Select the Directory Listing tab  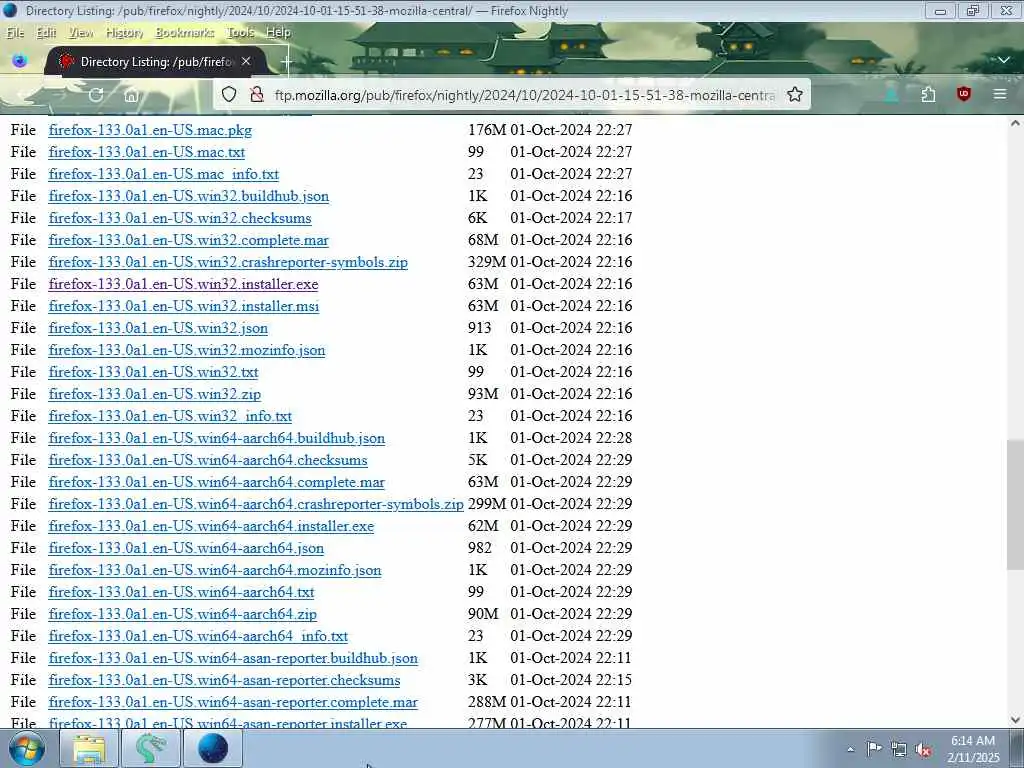tap(157, 61)
